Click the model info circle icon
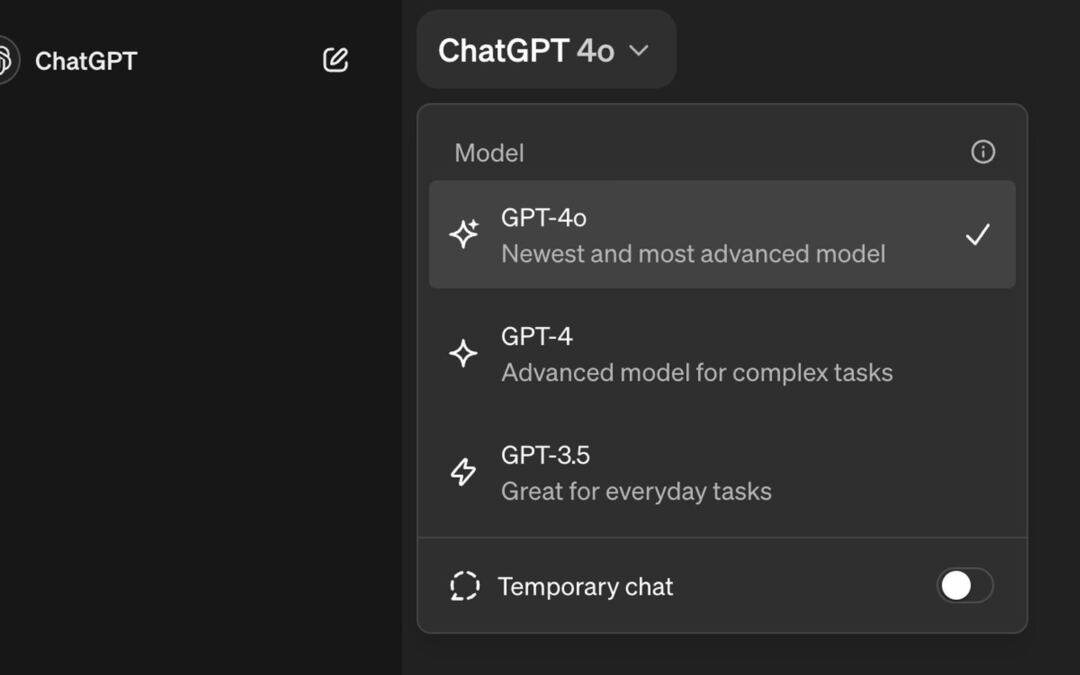The height and width of the screenshot is (675, 1080). click(983, 152)
